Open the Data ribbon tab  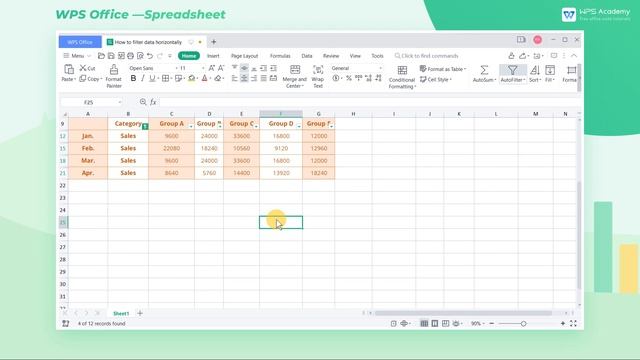[307, 56]
